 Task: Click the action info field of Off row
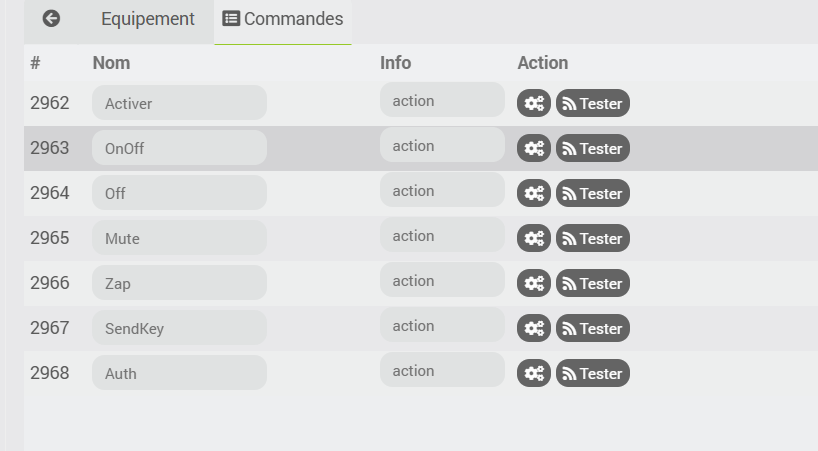point(442,190)
